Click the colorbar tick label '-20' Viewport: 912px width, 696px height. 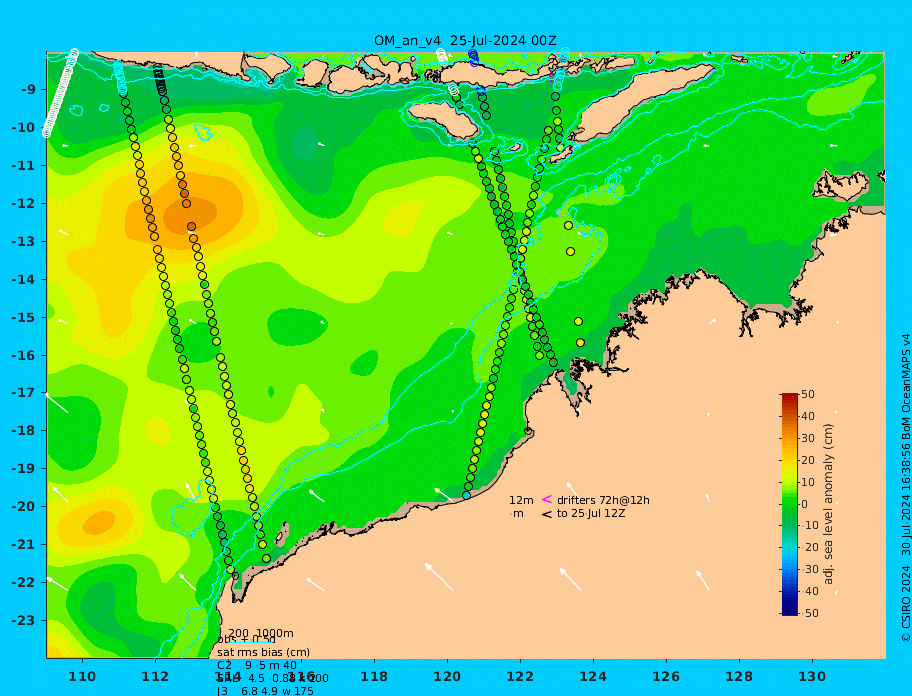click(x=810, y=548)
